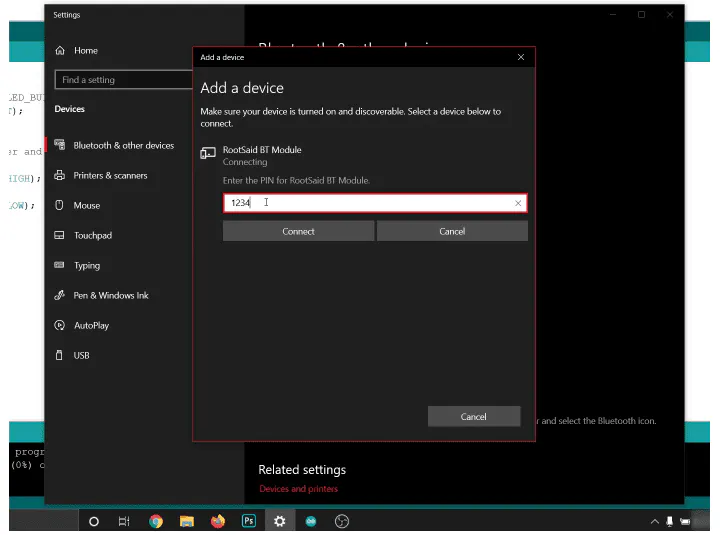
Task: Open USB settings
Action: [x=81, y=356]
